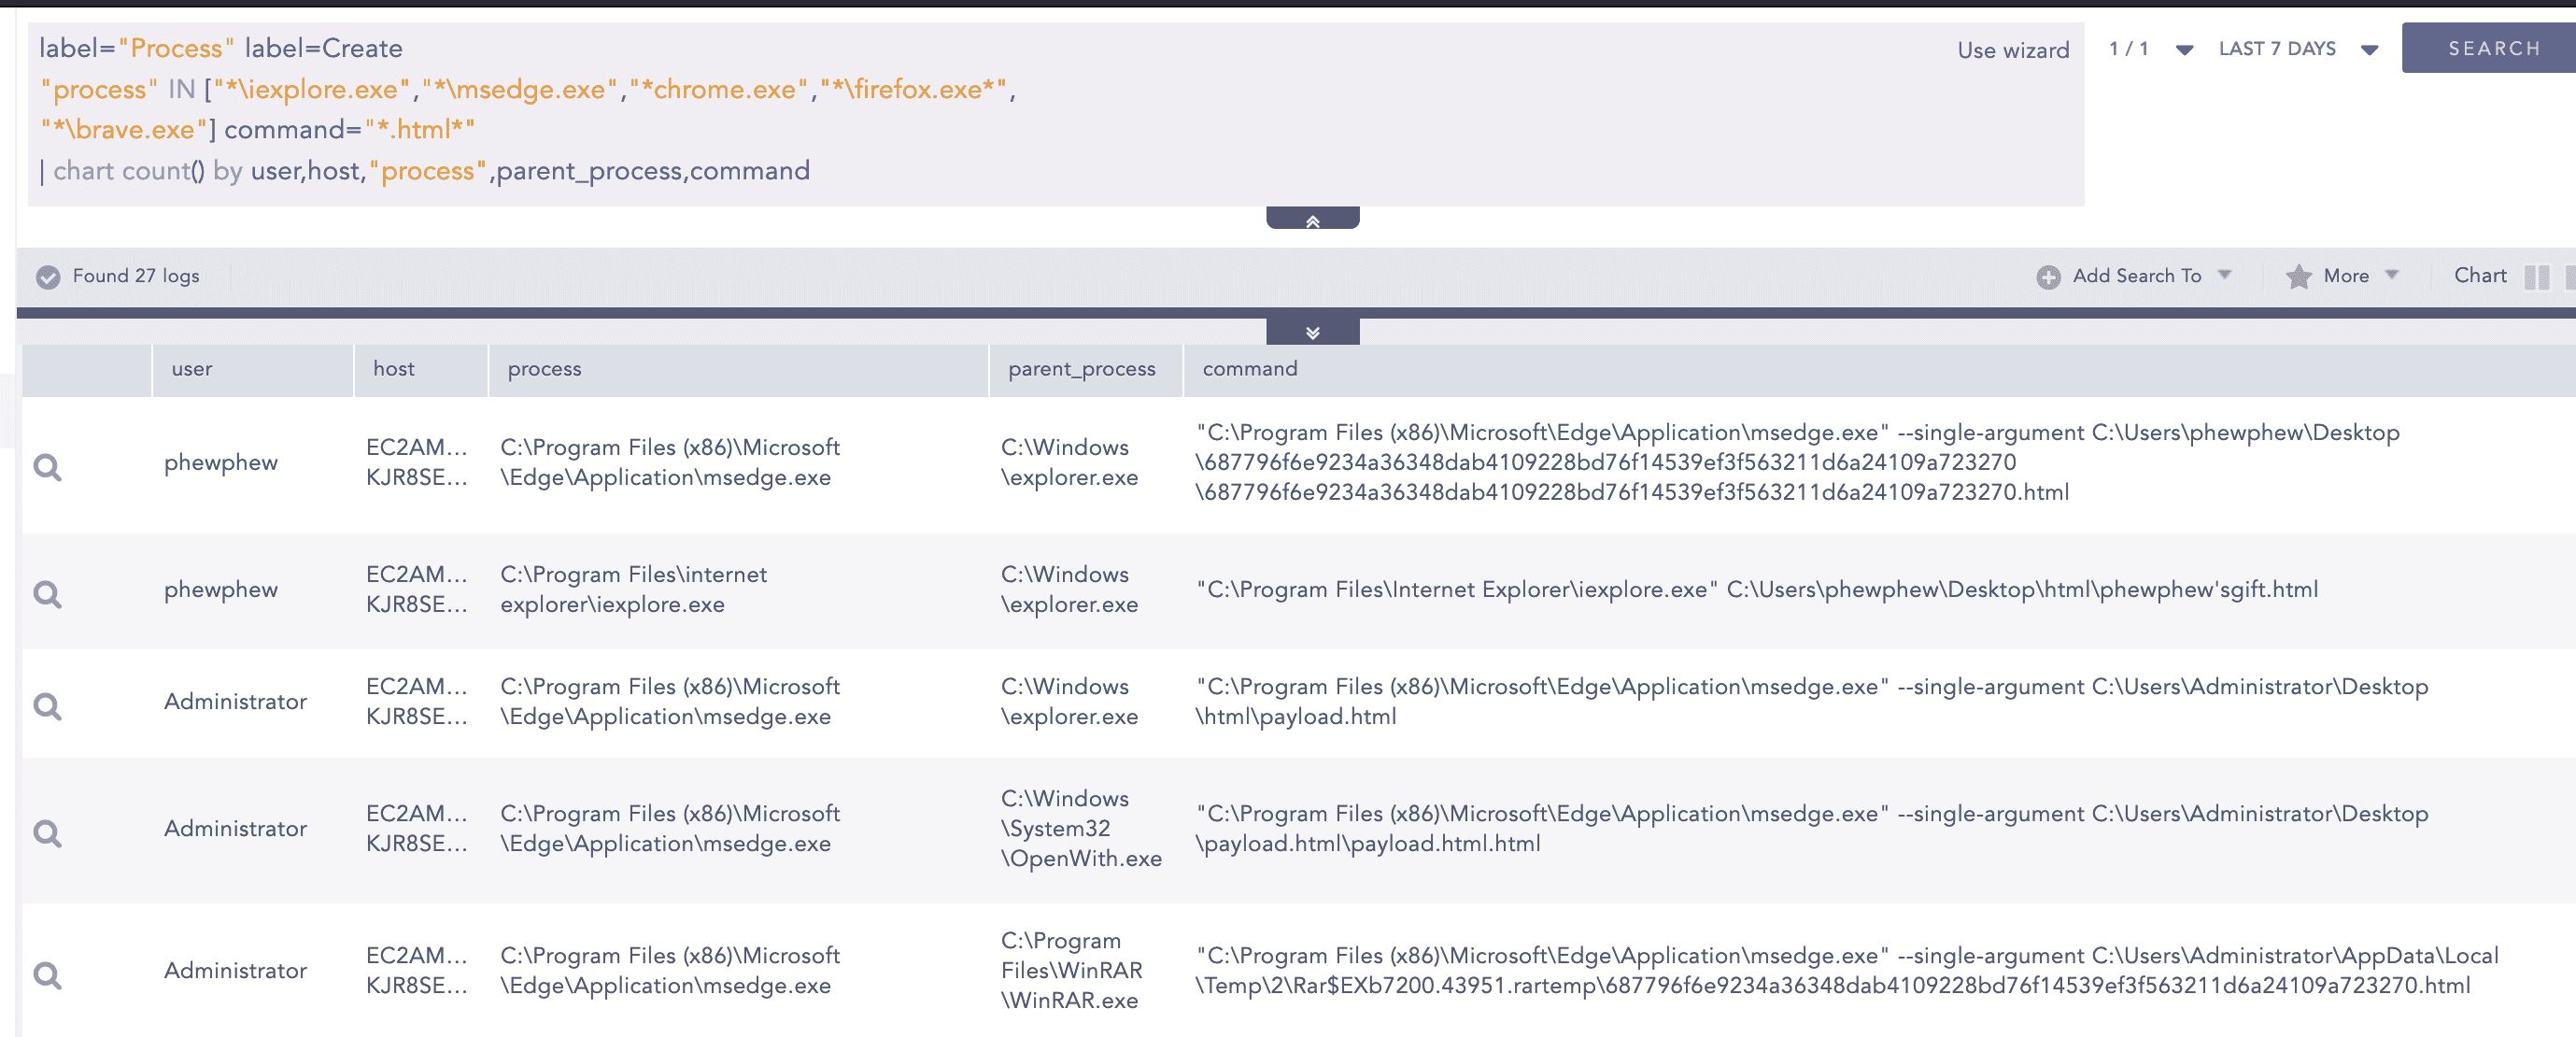Expand the More dropdown arrow
Viewport: 2576px width, 1037px height.
tap(2391, 274)
